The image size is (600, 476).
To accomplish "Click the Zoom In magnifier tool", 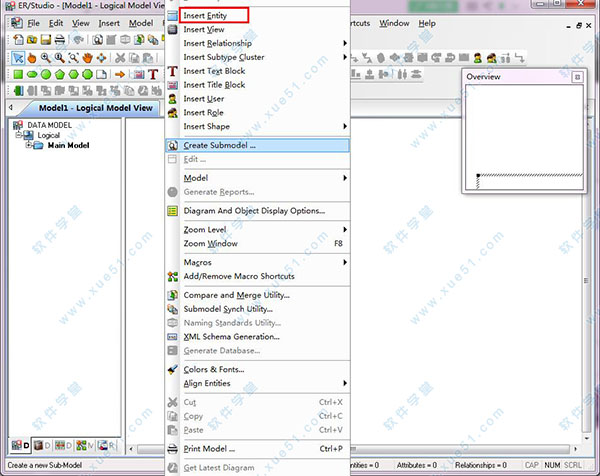I will (46, 58).
